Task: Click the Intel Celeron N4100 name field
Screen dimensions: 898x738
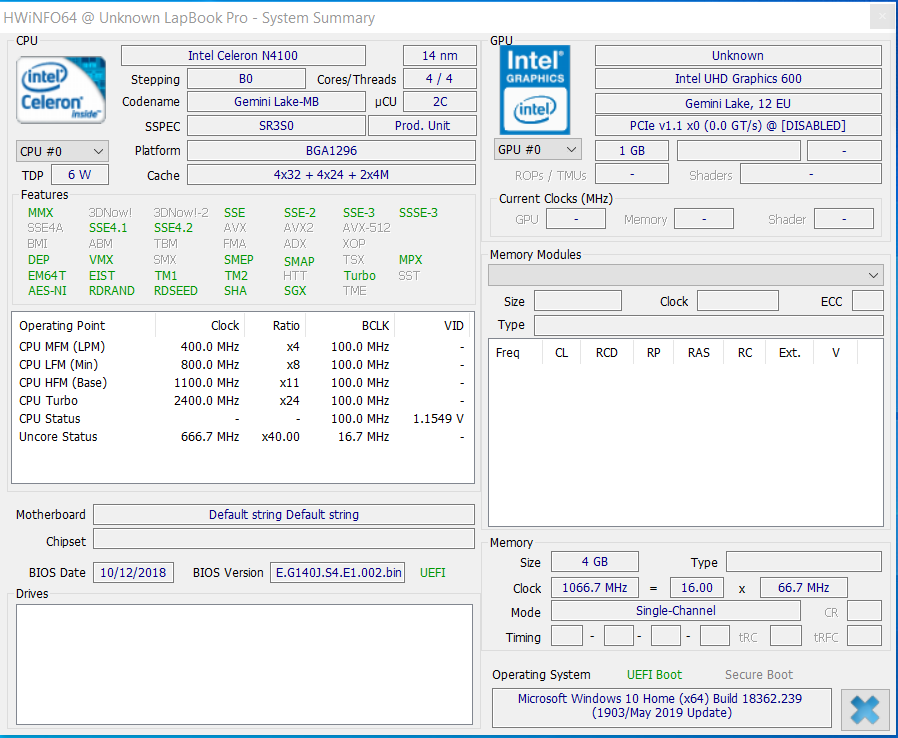Action: tap(243, 56)
